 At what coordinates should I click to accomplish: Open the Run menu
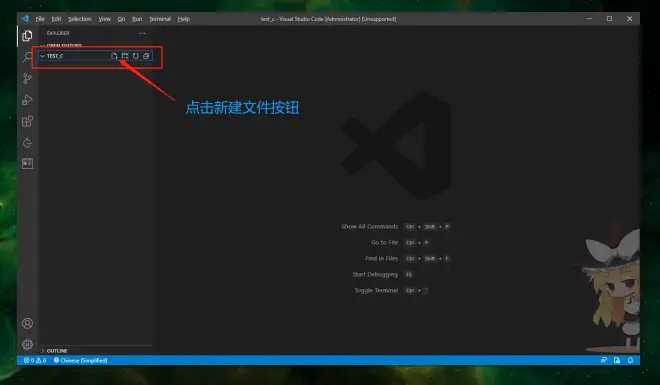(137, 19)
